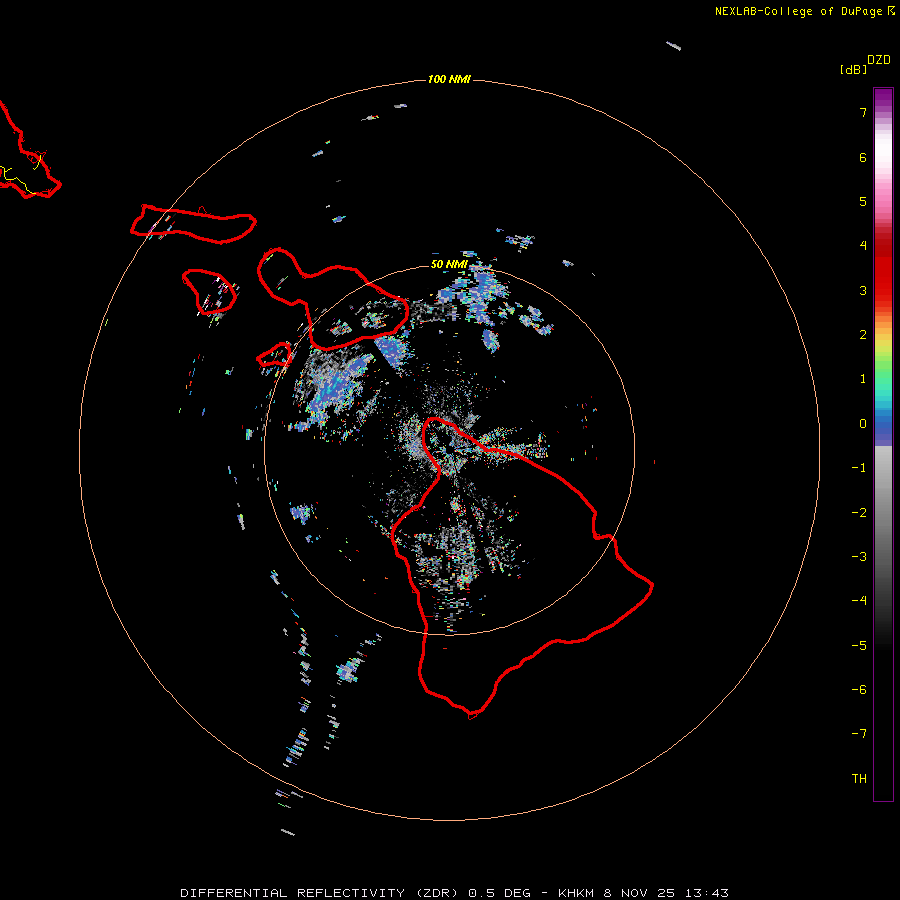The height and width of the screenshot is (900, 900).
Task: Click the 4 dB scale label
Action: pyautogui.click(x=863, y=246)
